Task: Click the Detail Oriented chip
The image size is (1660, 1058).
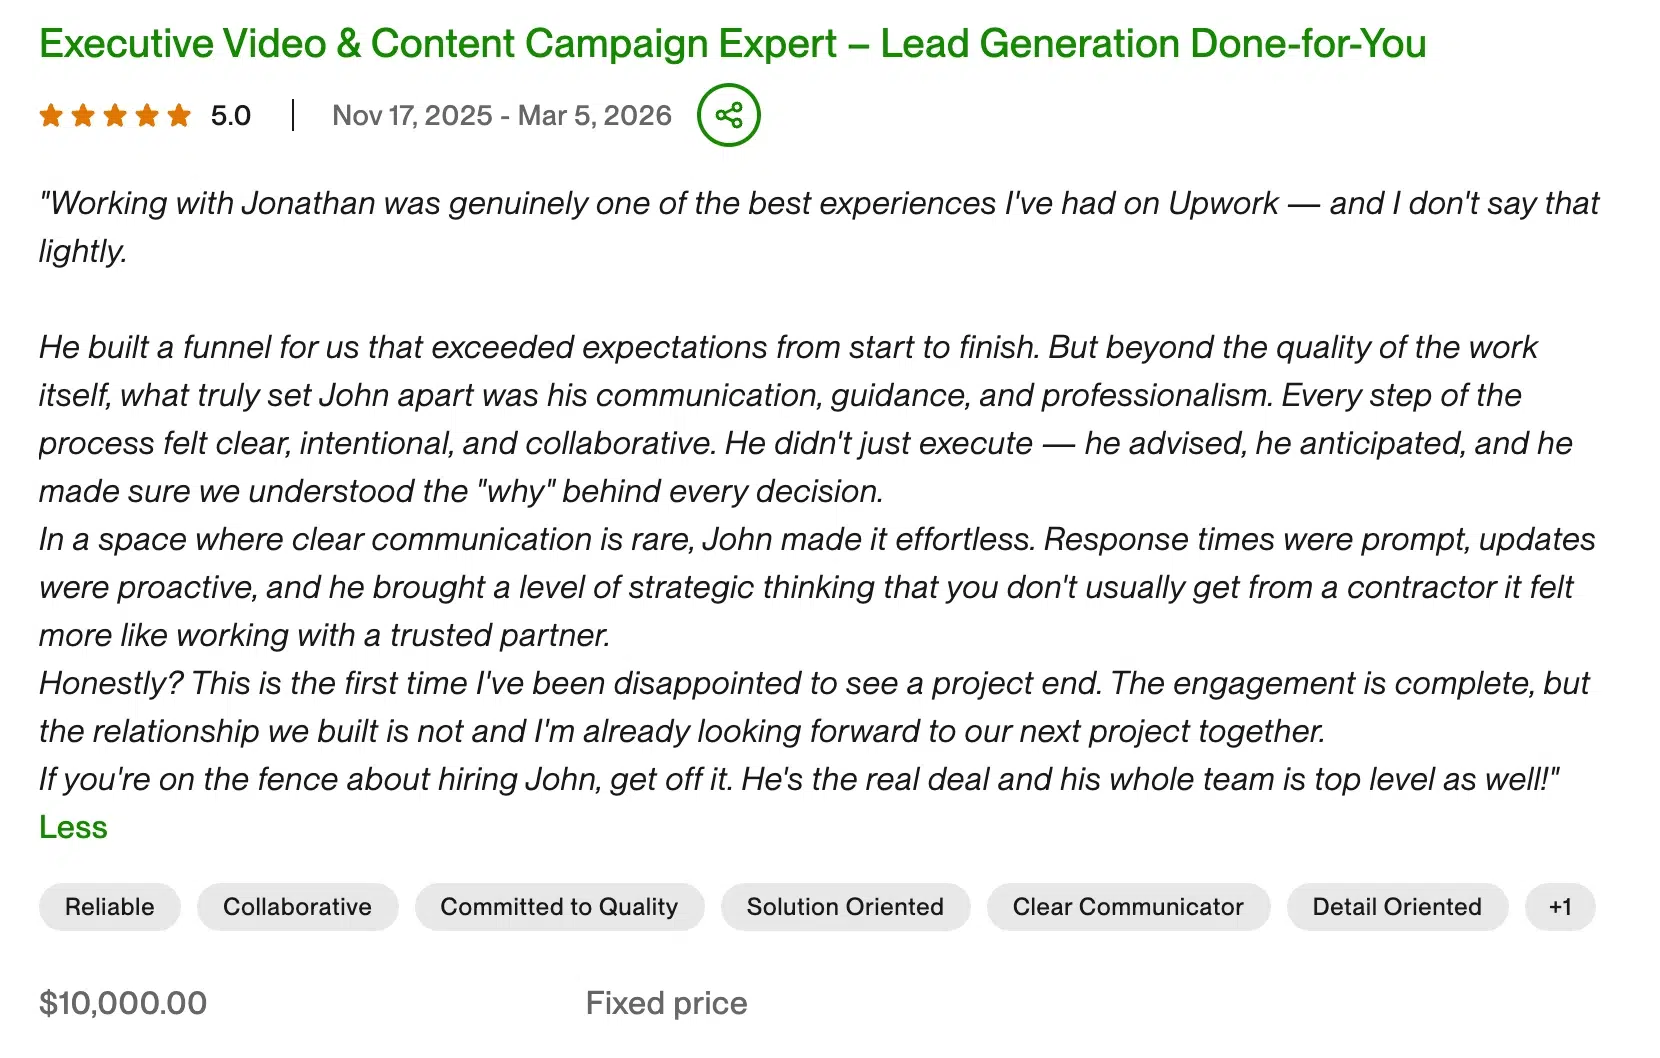Action: coord(1396,907)
